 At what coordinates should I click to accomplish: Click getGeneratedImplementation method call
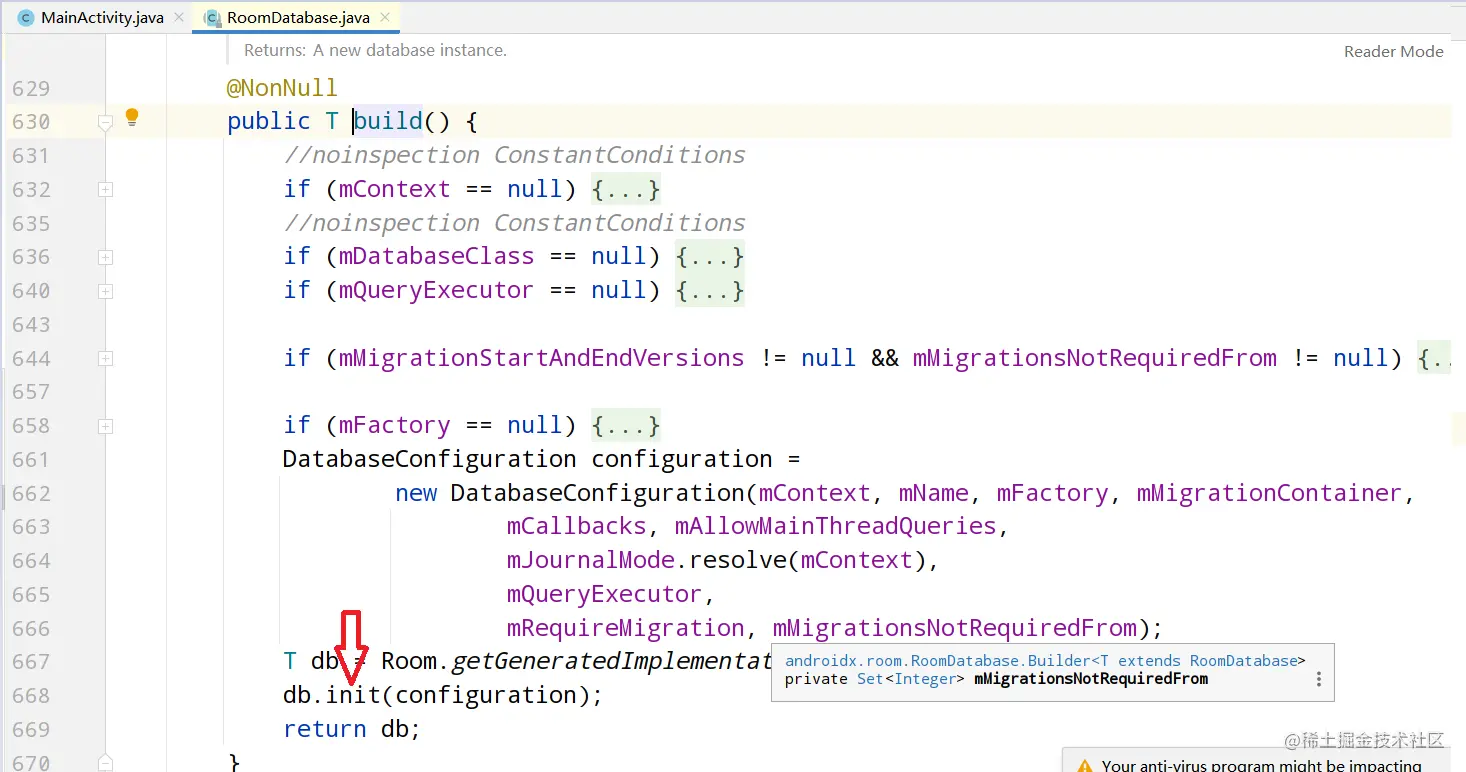[611, 661]
